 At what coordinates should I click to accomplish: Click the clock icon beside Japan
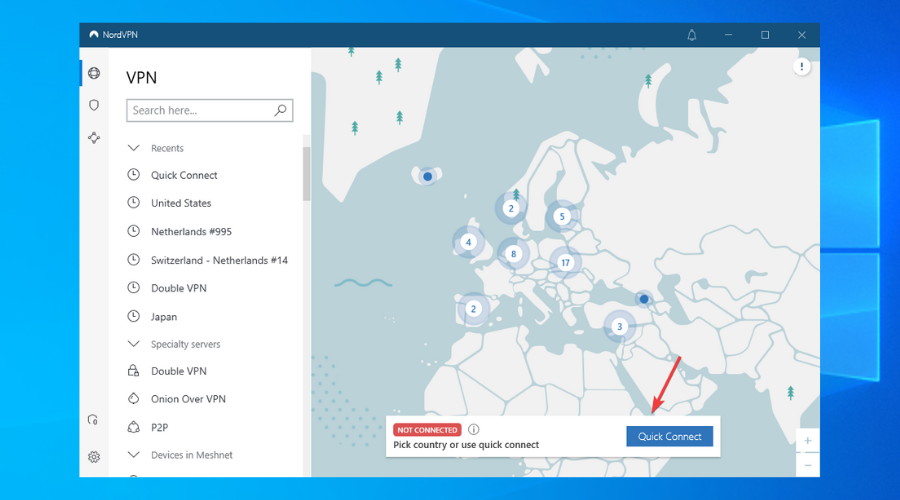pyautogui.click(x=133, y=316)
